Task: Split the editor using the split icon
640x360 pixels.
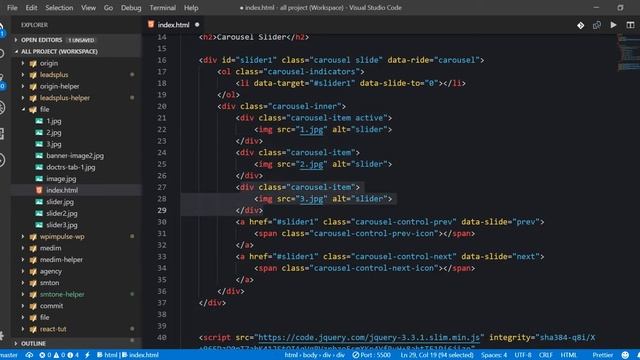Action: [630, 25]
